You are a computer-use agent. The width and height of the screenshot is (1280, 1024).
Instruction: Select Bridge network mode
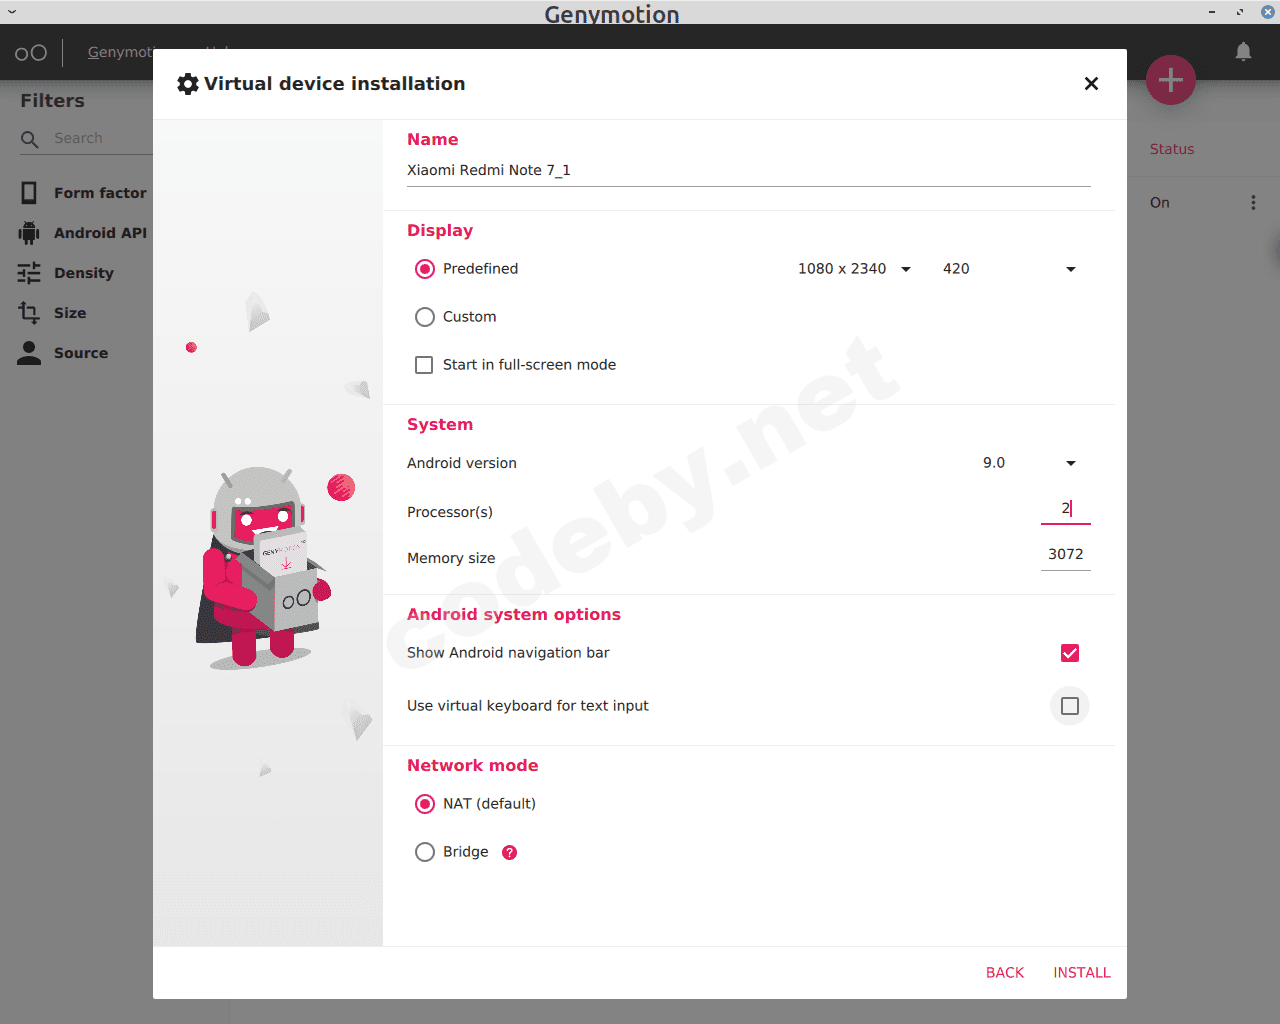(425, 852)
